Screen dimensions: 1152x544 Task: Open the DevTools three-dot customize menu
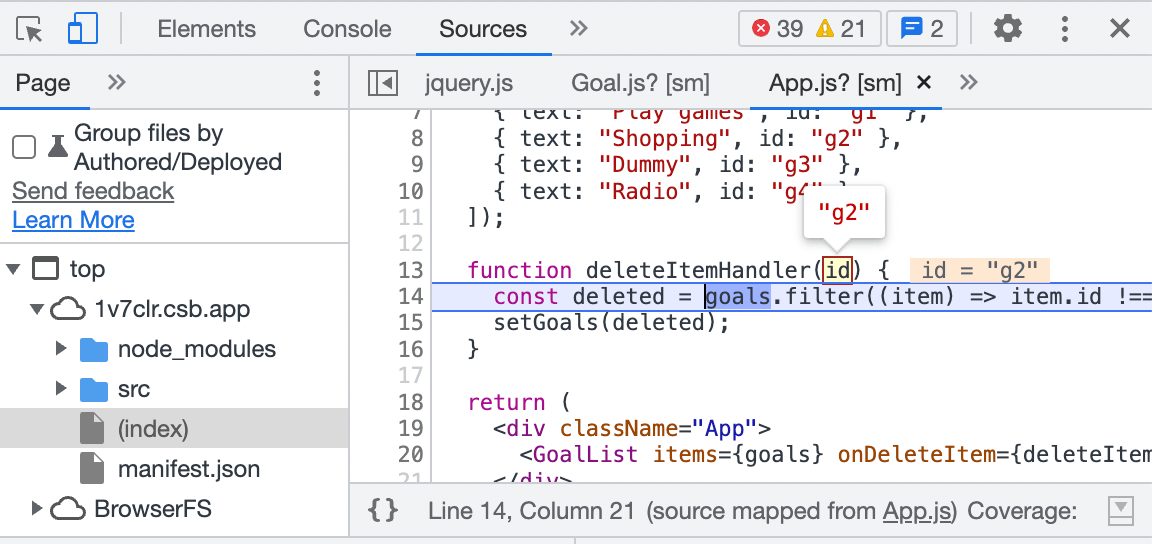click(1065, 29)
